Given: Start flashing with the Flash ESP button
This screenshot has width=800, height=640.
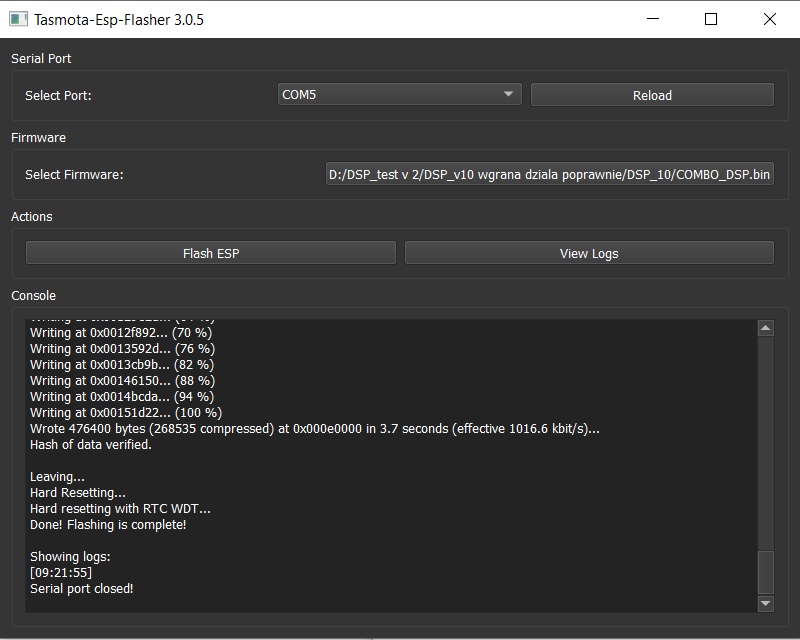Looking at the screenshot, I should coord(211,253).
